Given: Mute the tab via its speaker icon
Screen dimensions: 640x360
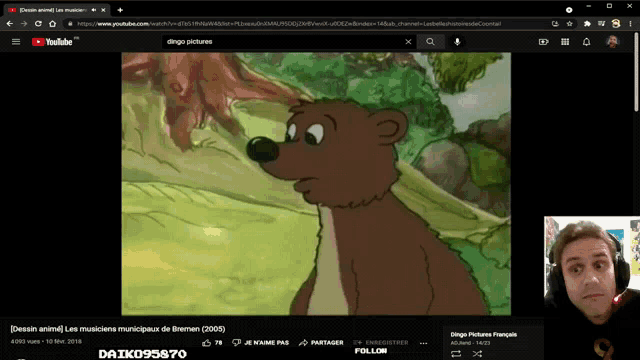Looking at the screenshot, I should (x=94, y=10).
